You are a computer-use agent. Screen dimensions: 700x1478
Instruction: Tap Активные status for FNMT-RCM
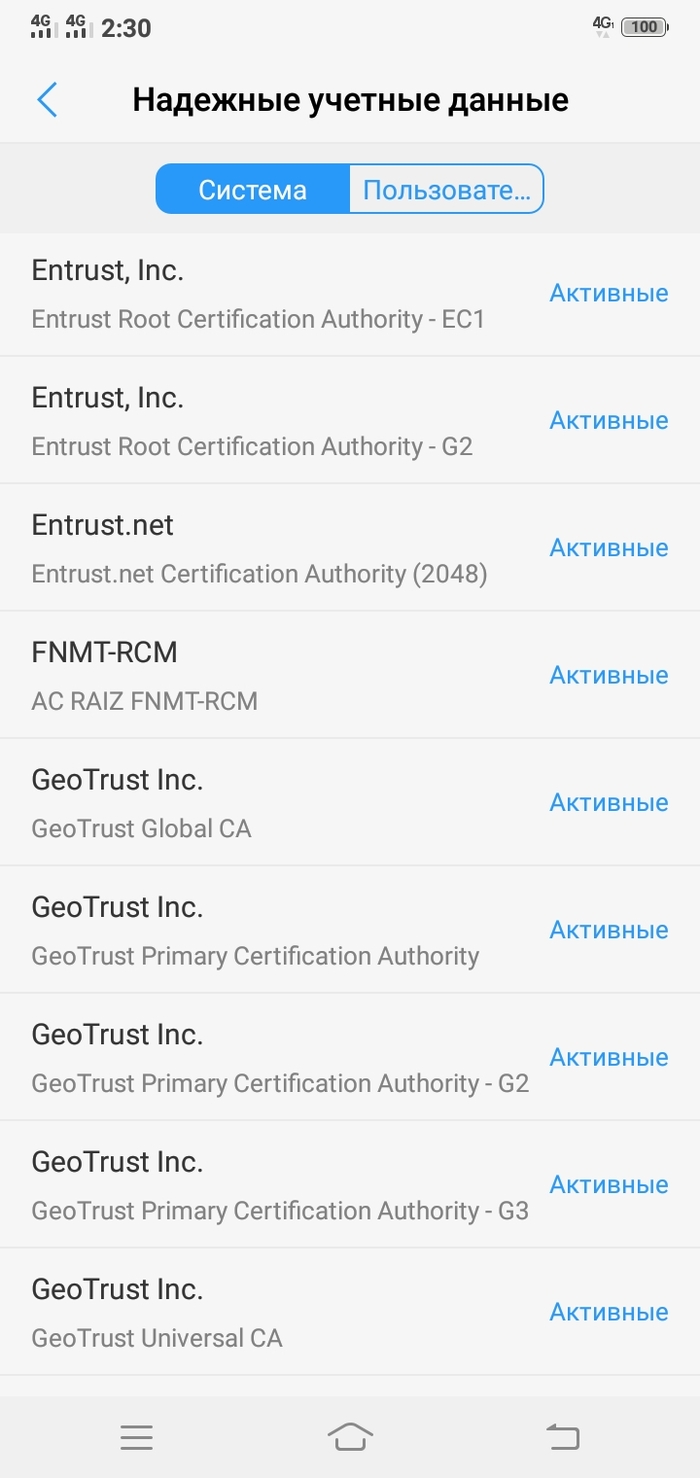point(608,675)
